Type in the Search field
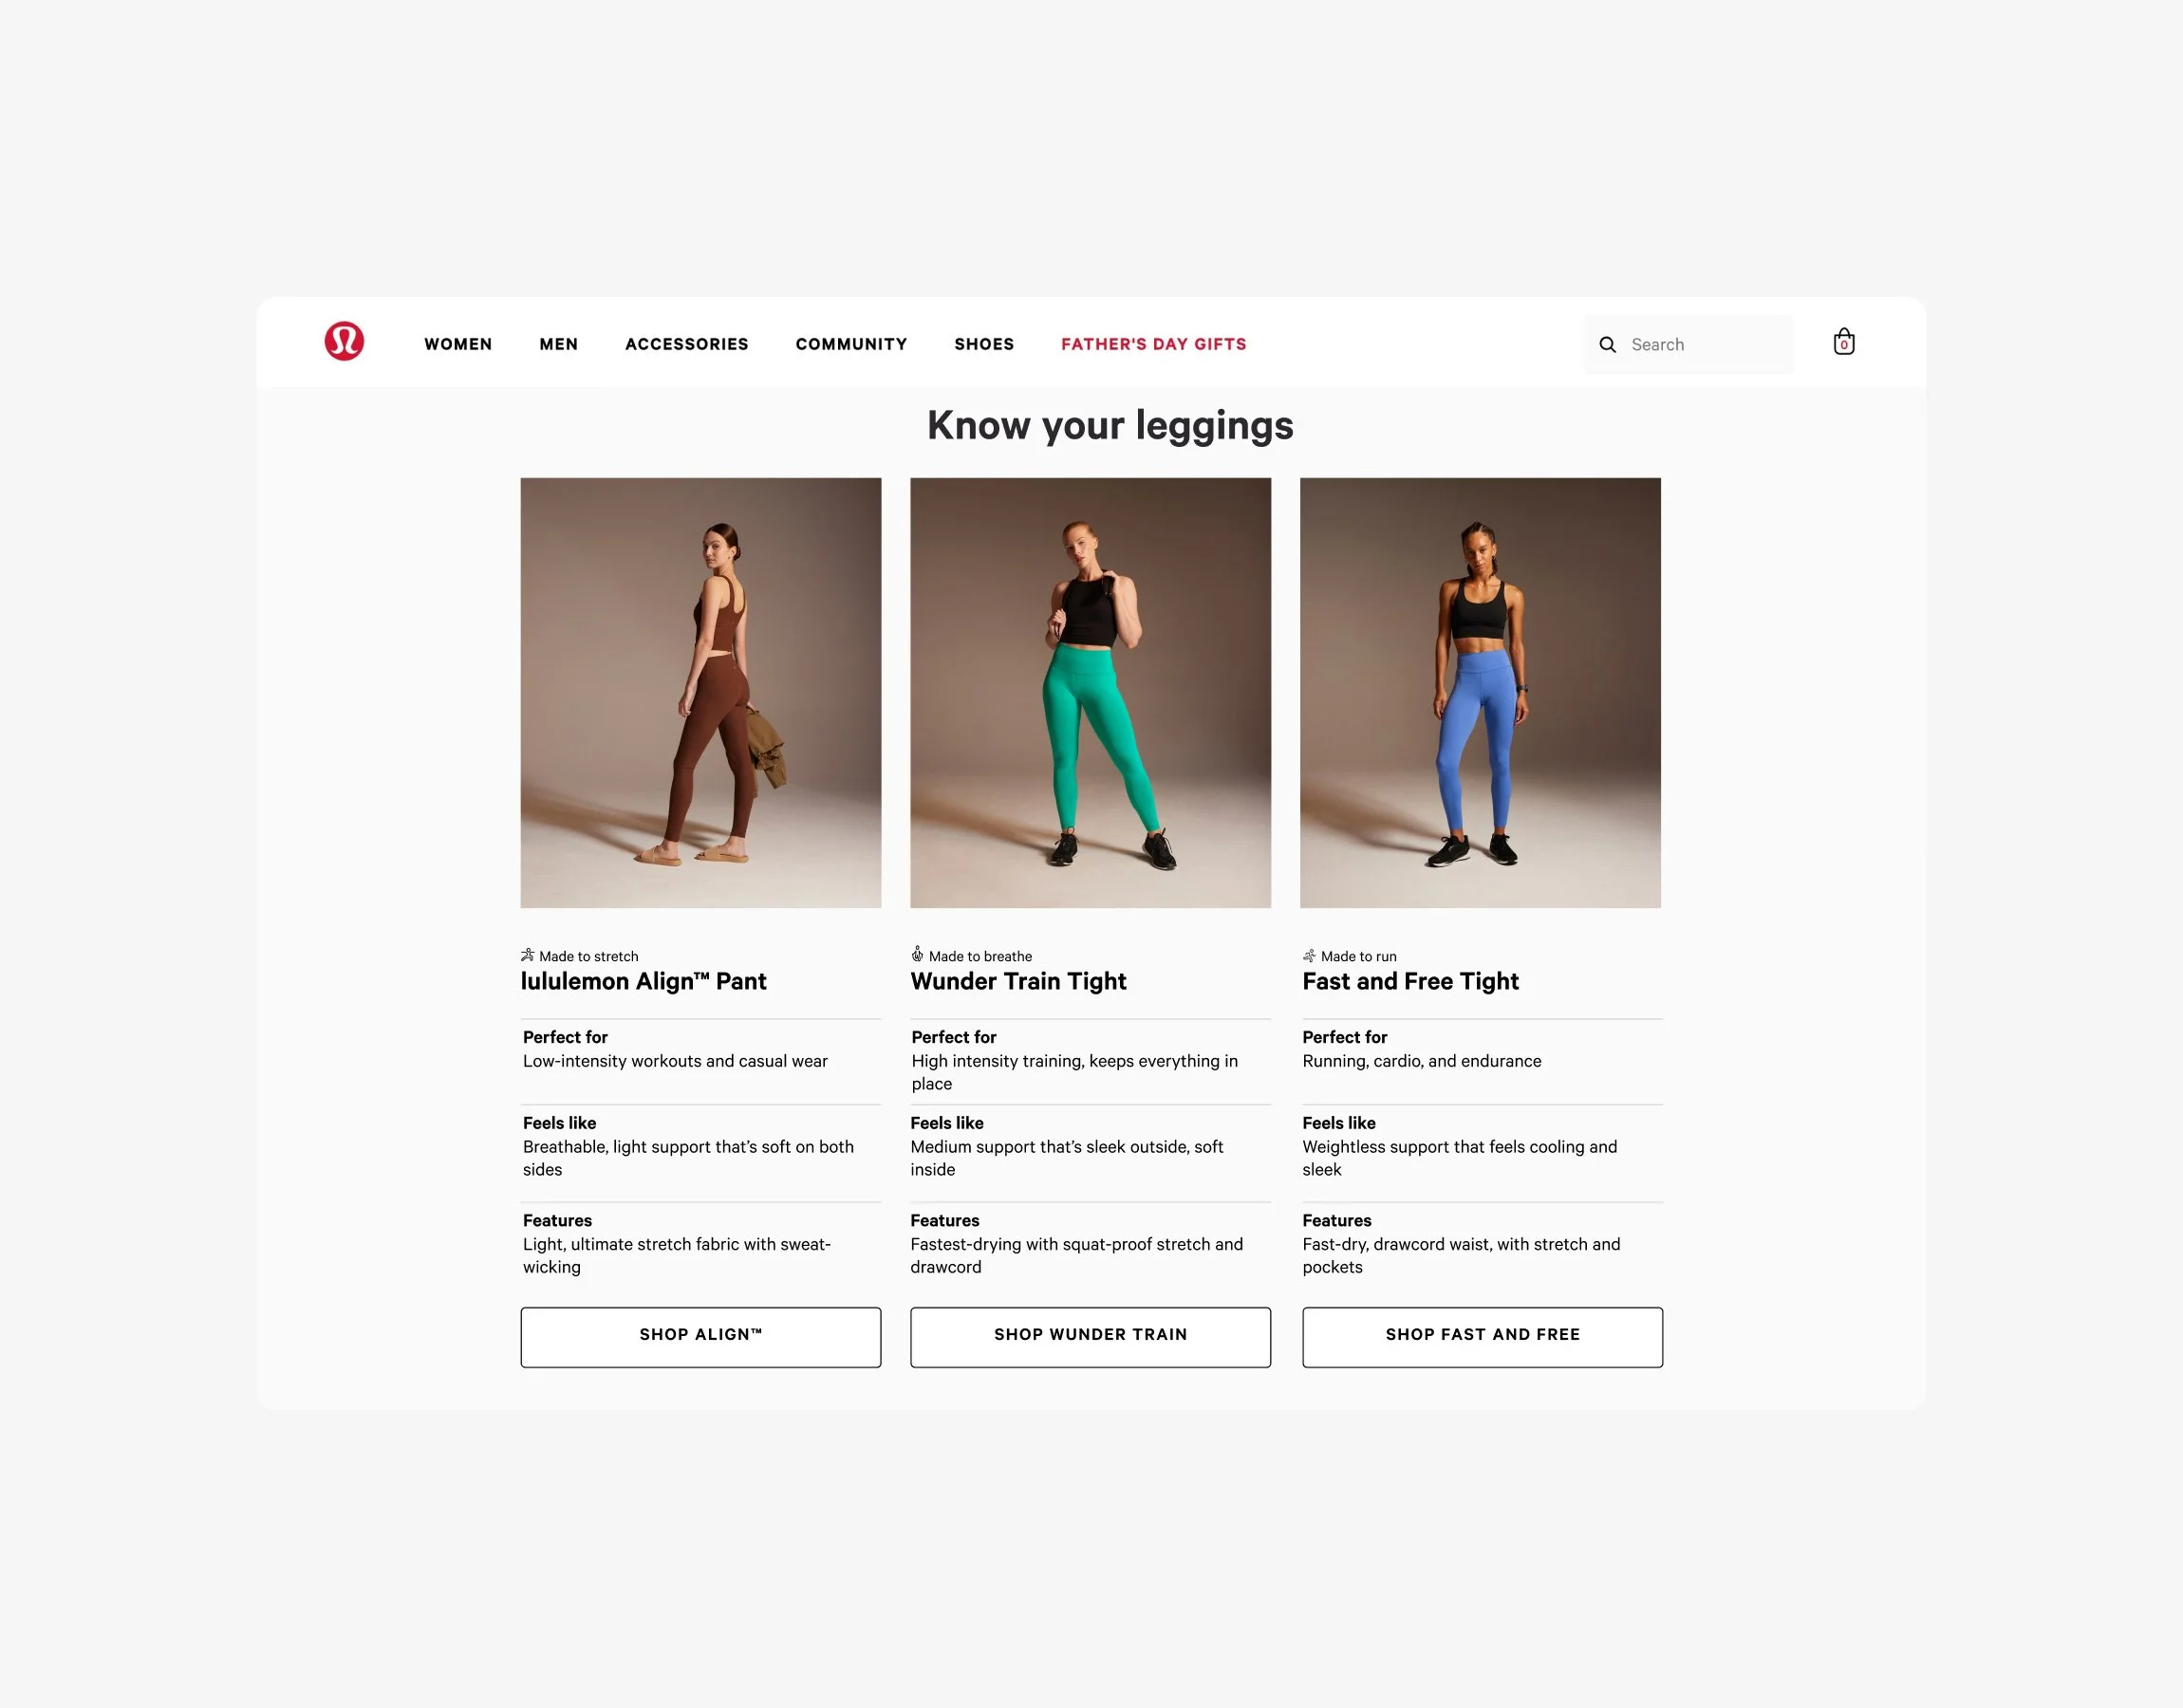This screenshot has width=2183, height=1708. tap(1705, 345)
